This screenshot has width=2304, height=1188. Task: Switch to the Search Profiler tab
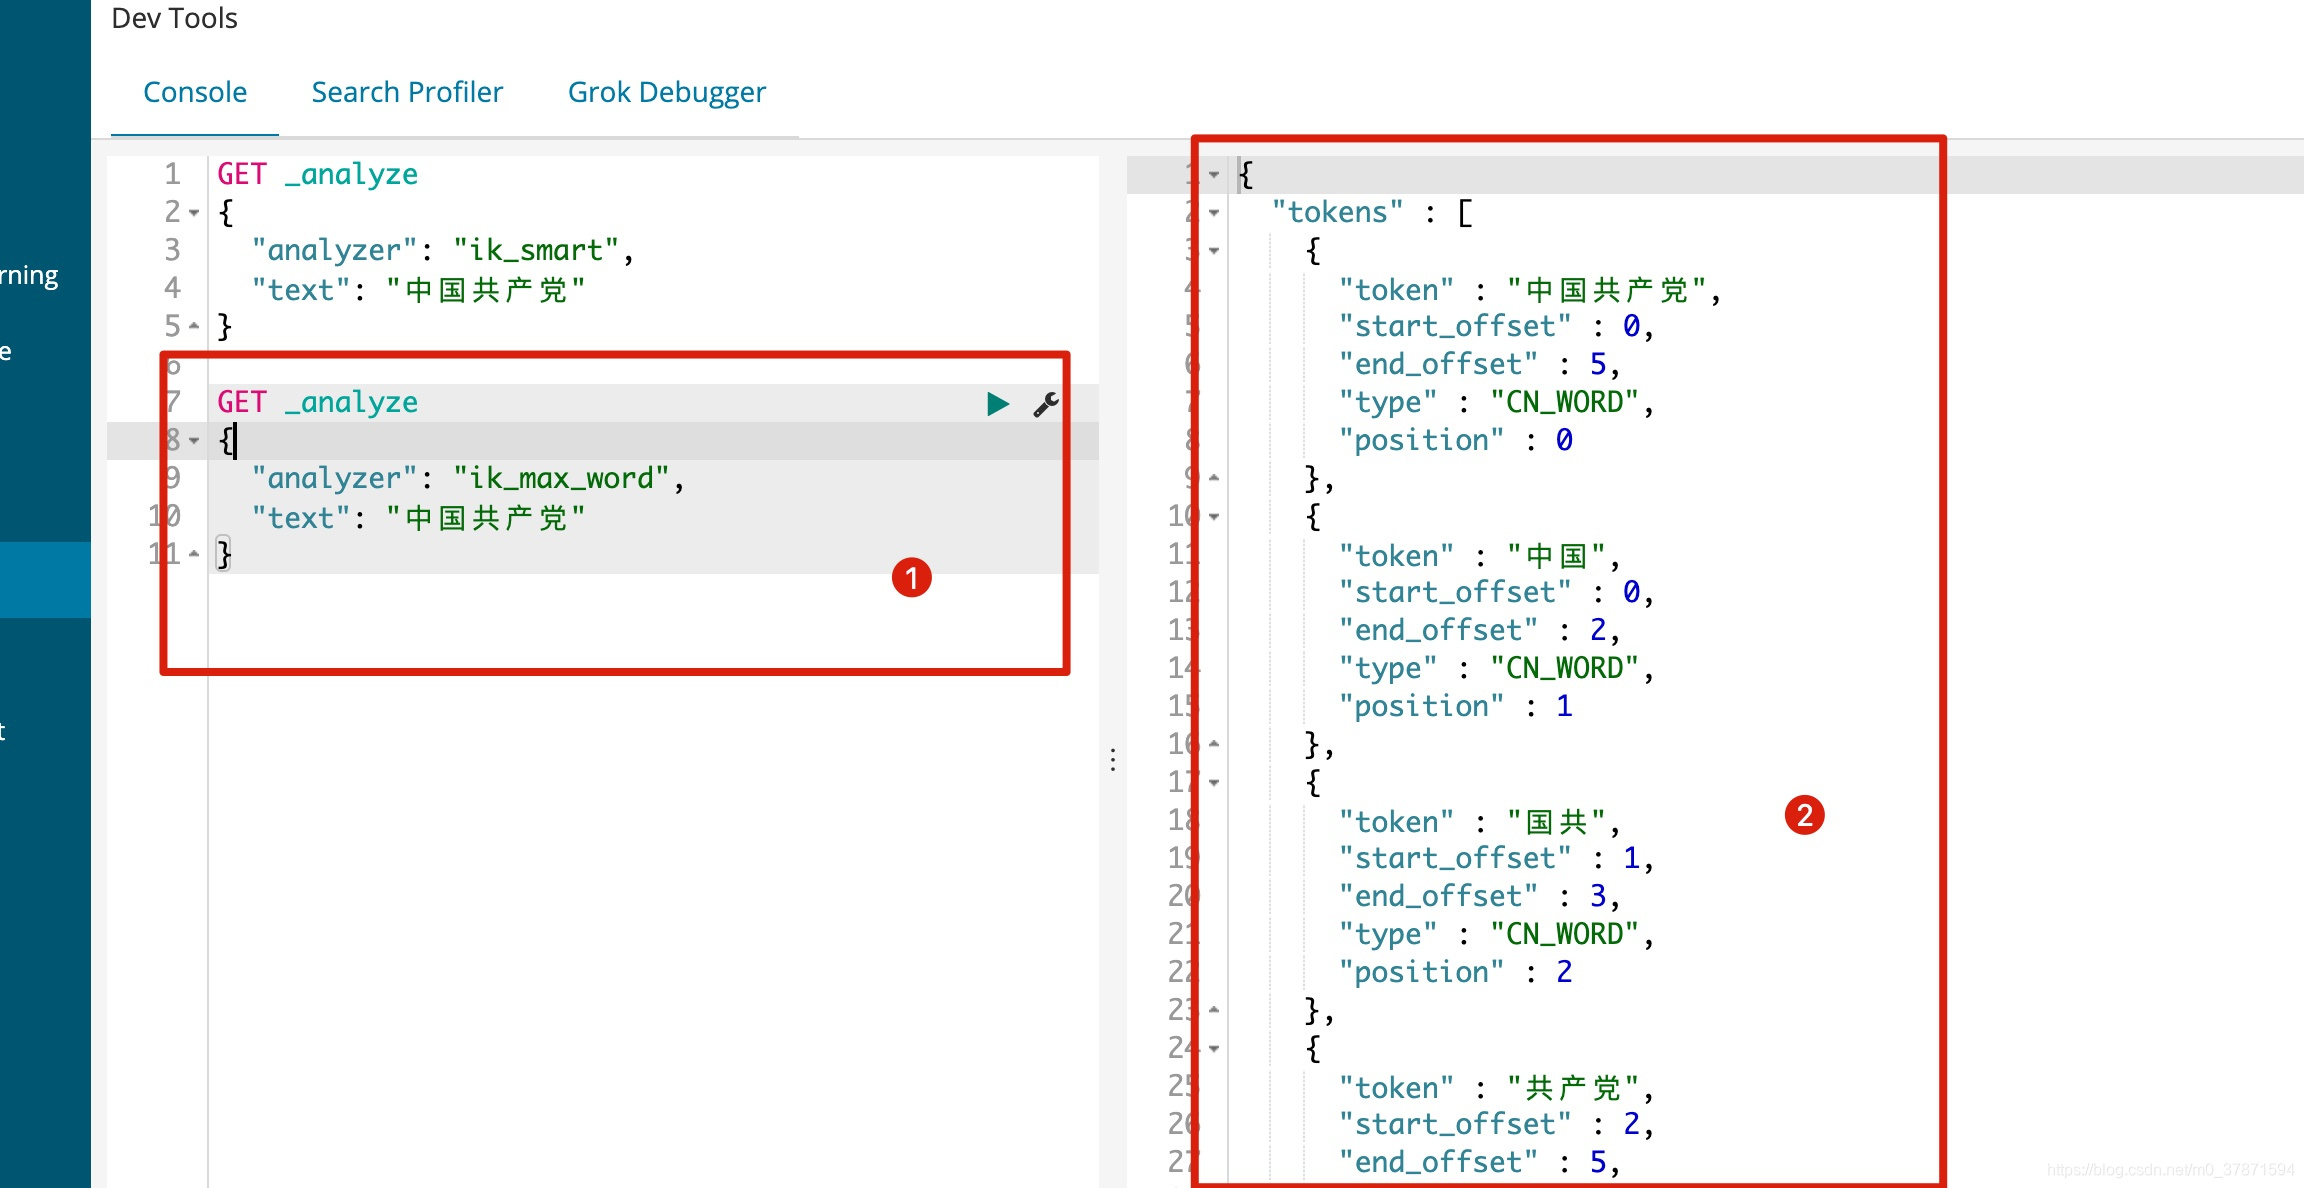(x=407, y=92)
